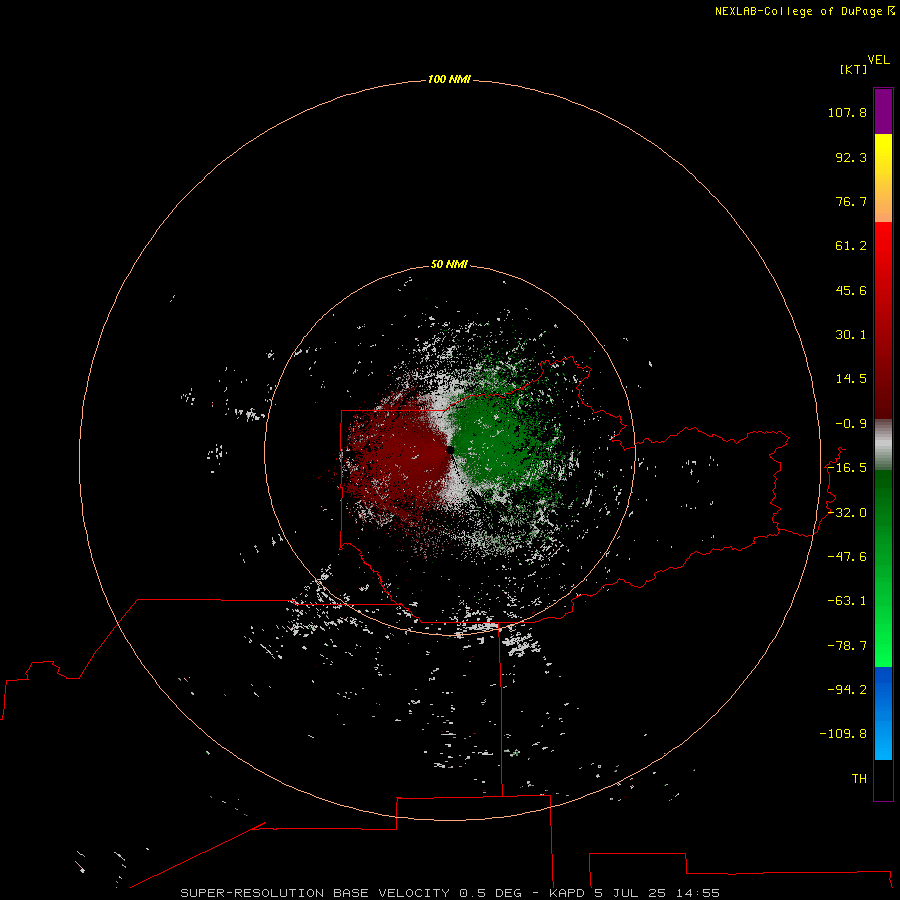Click the -47.6 legend value
The height and width of the screenshot is (900, 900).
pyautogui.click(x=847, y=557)
